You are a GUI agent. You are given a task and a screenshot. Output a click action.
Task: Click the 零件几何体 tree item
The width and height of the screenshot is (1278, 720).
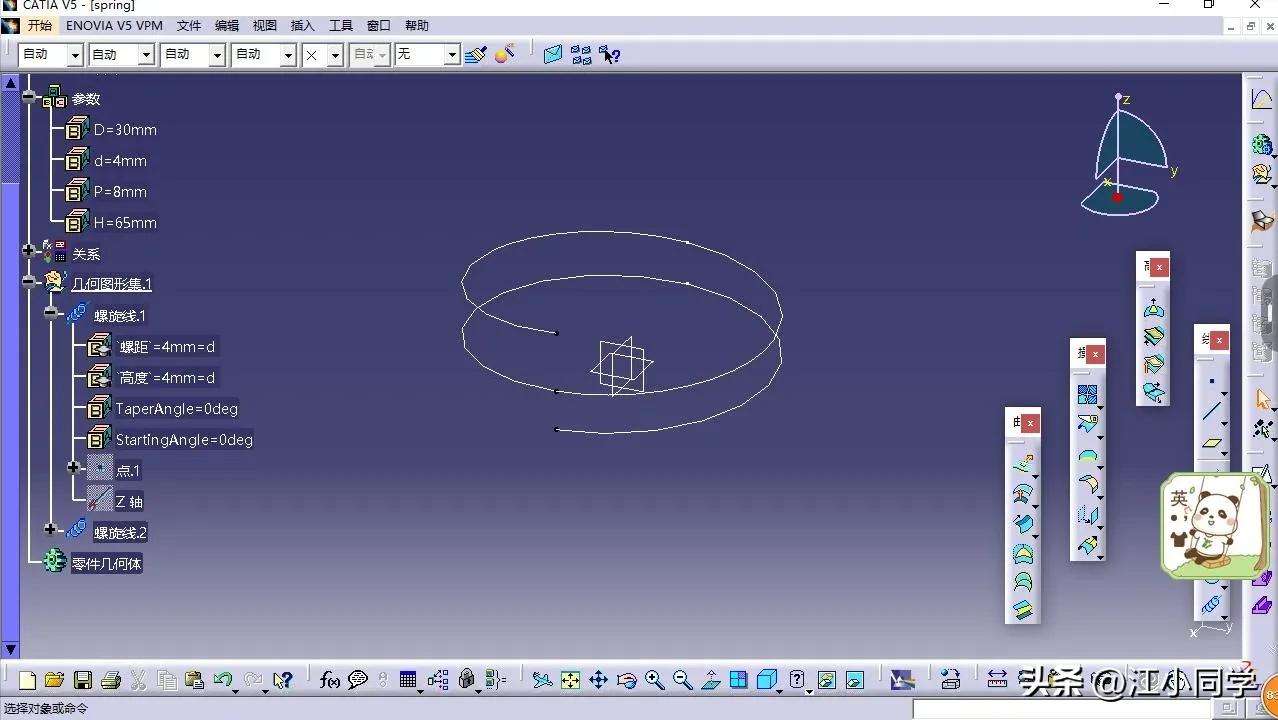click(x=106, y=564)
